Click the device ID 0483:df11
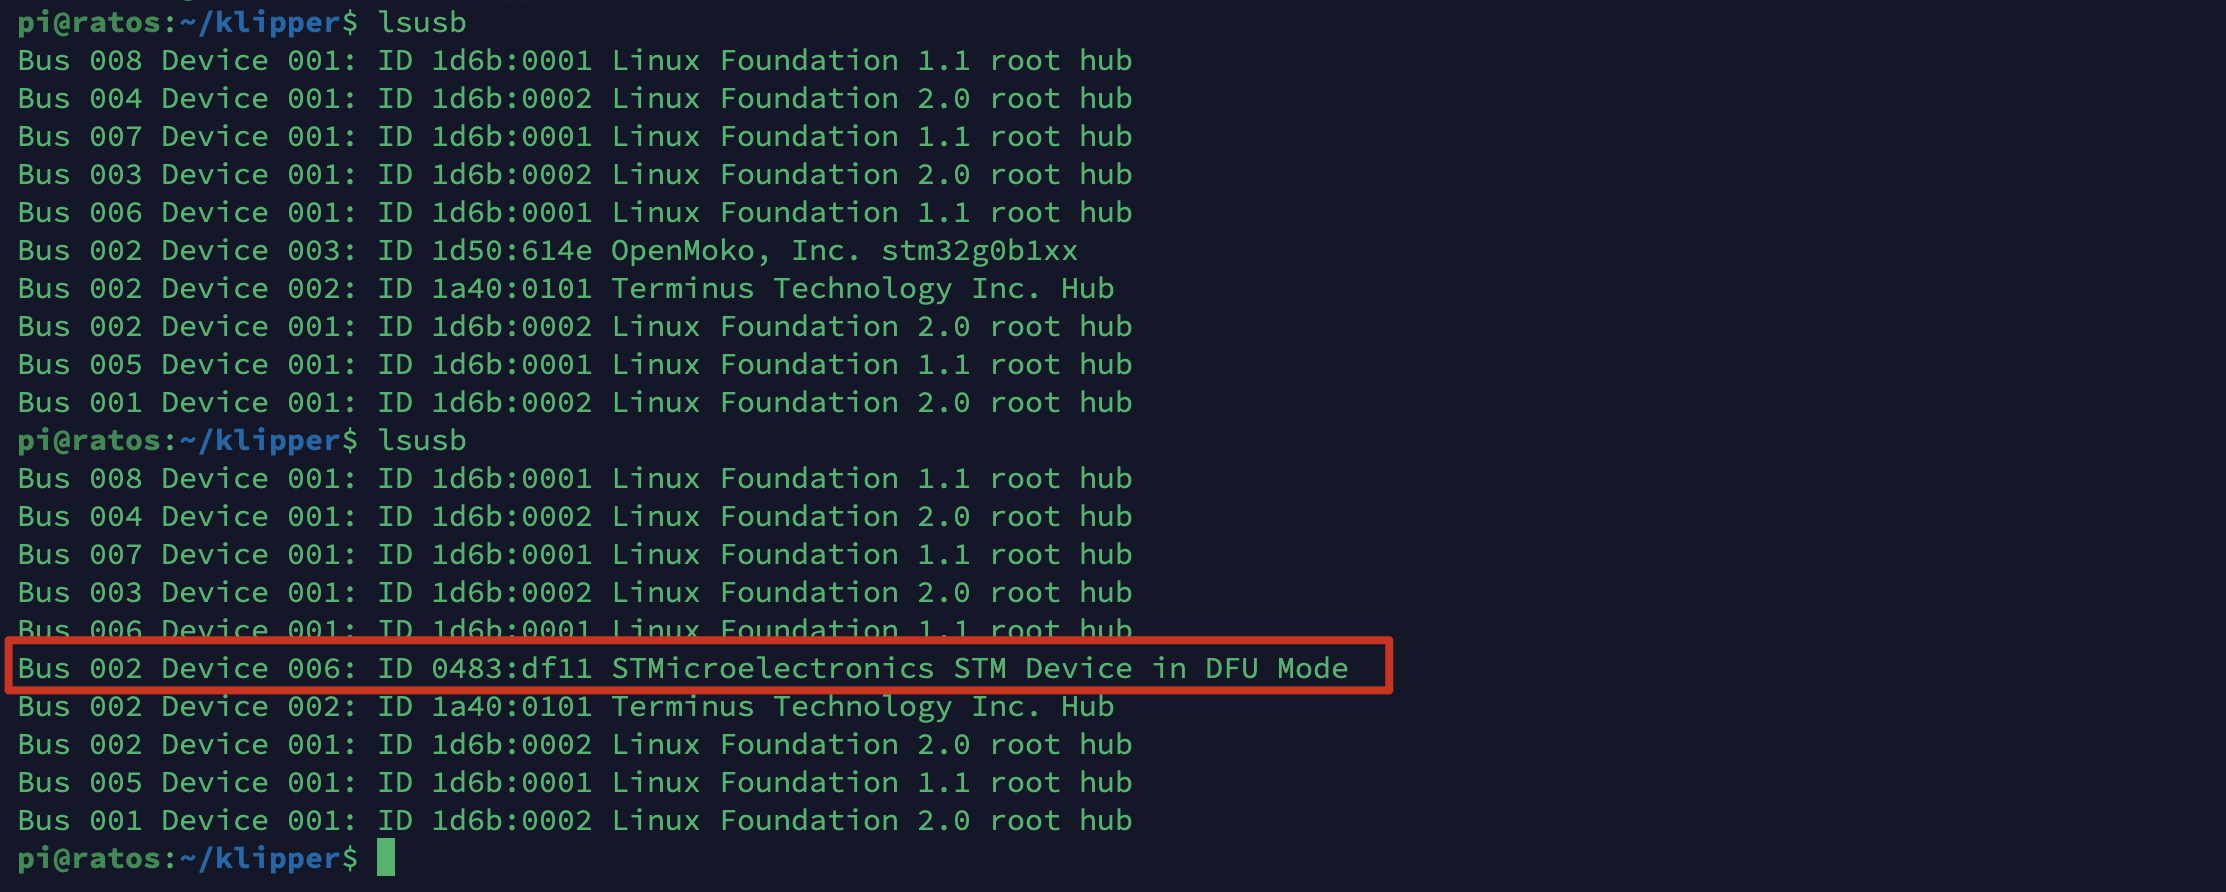Viewport: 2226px width, 892px height. (x=511, y=668)
